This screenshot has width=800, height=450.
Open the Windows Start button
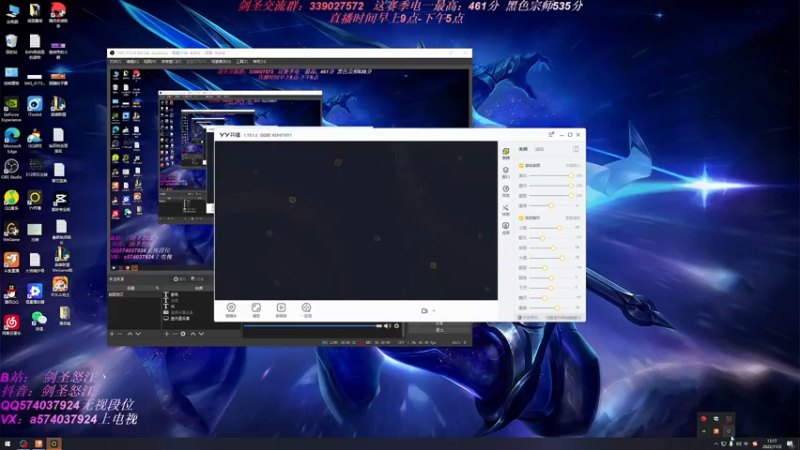click(x=7, y=443)
